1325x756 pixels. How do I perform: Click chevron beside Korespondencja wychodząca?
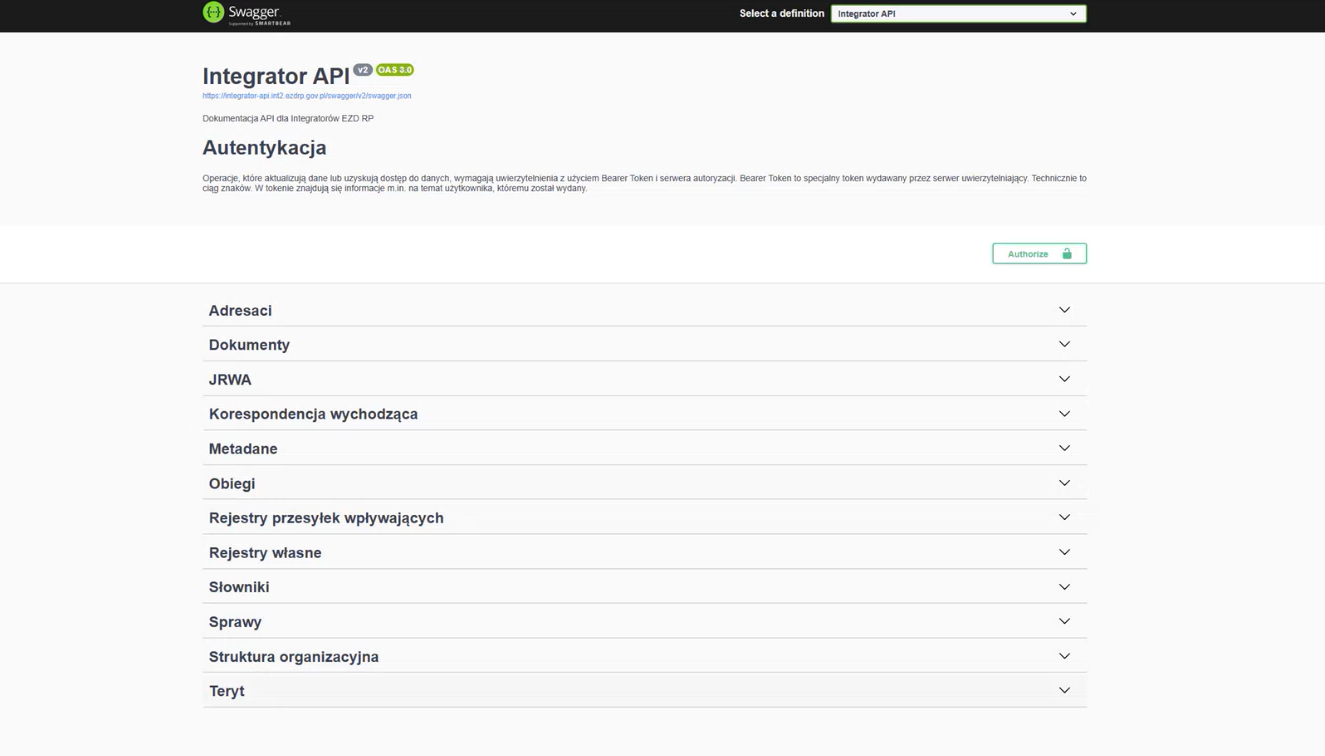point(1064,414)
